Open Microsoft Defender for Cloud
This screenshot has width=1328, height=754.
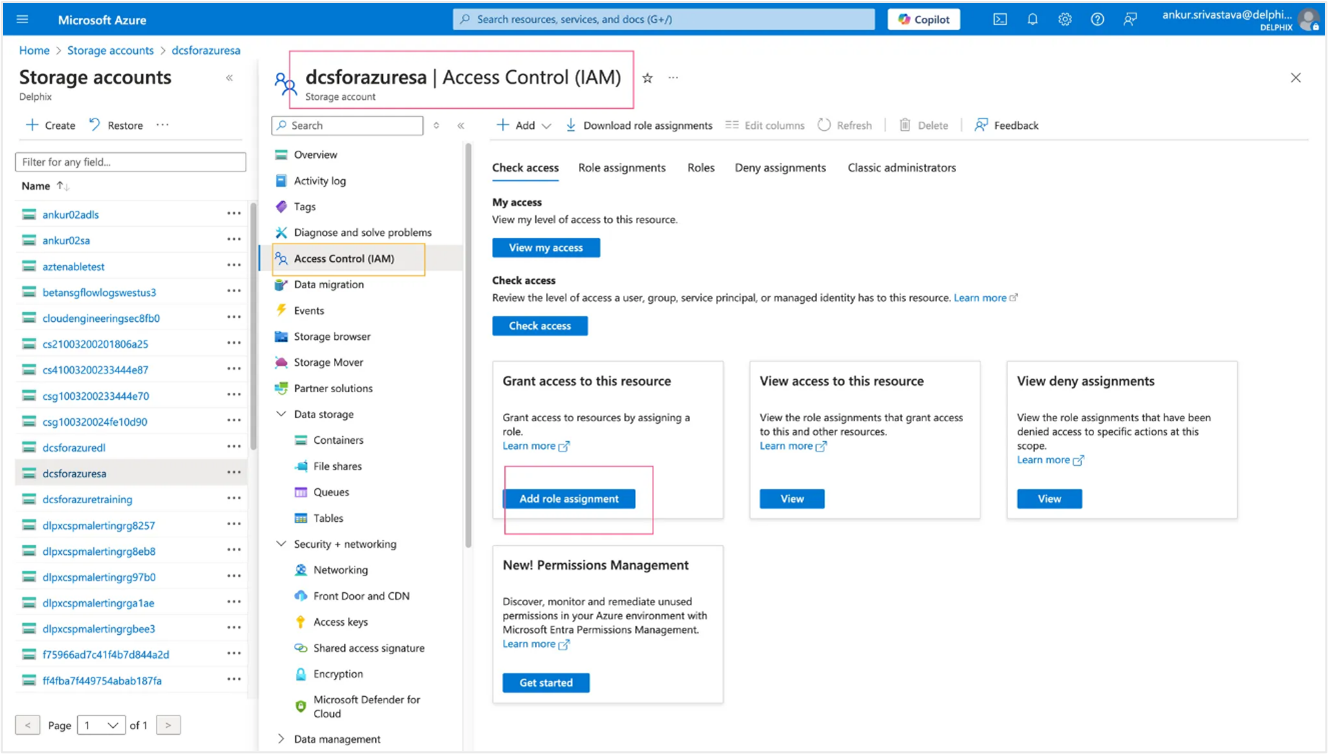click(366, 706)
